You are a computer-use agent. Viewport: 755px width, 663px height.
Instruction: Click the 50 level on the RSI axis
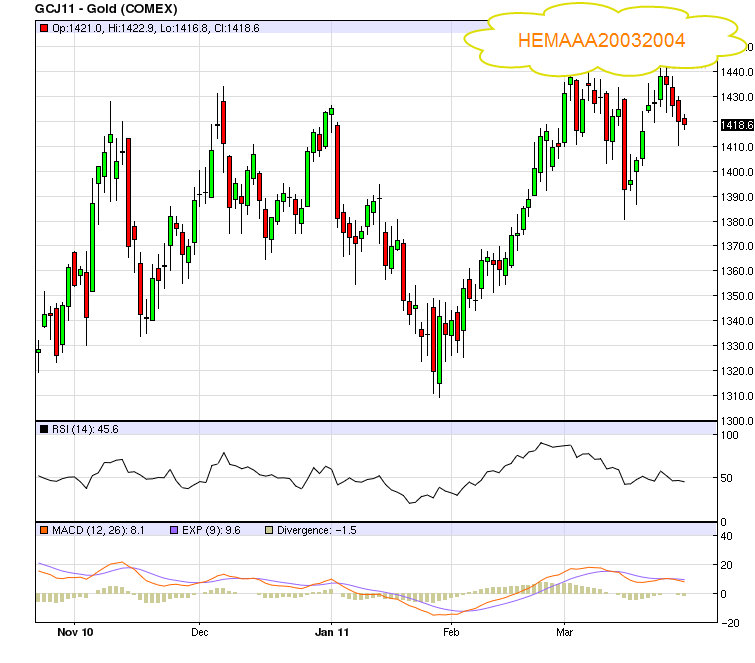pyautogui.click(x=727, y=479)
